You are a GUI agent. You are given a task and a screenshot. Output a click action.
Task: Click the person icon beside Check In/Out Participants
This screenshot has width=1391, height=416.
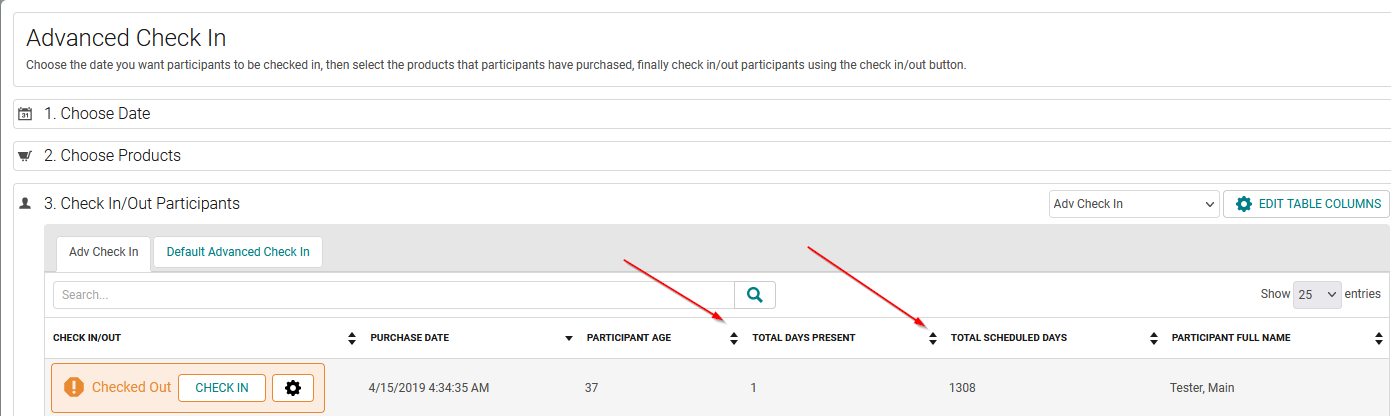(x=26, y=203)
